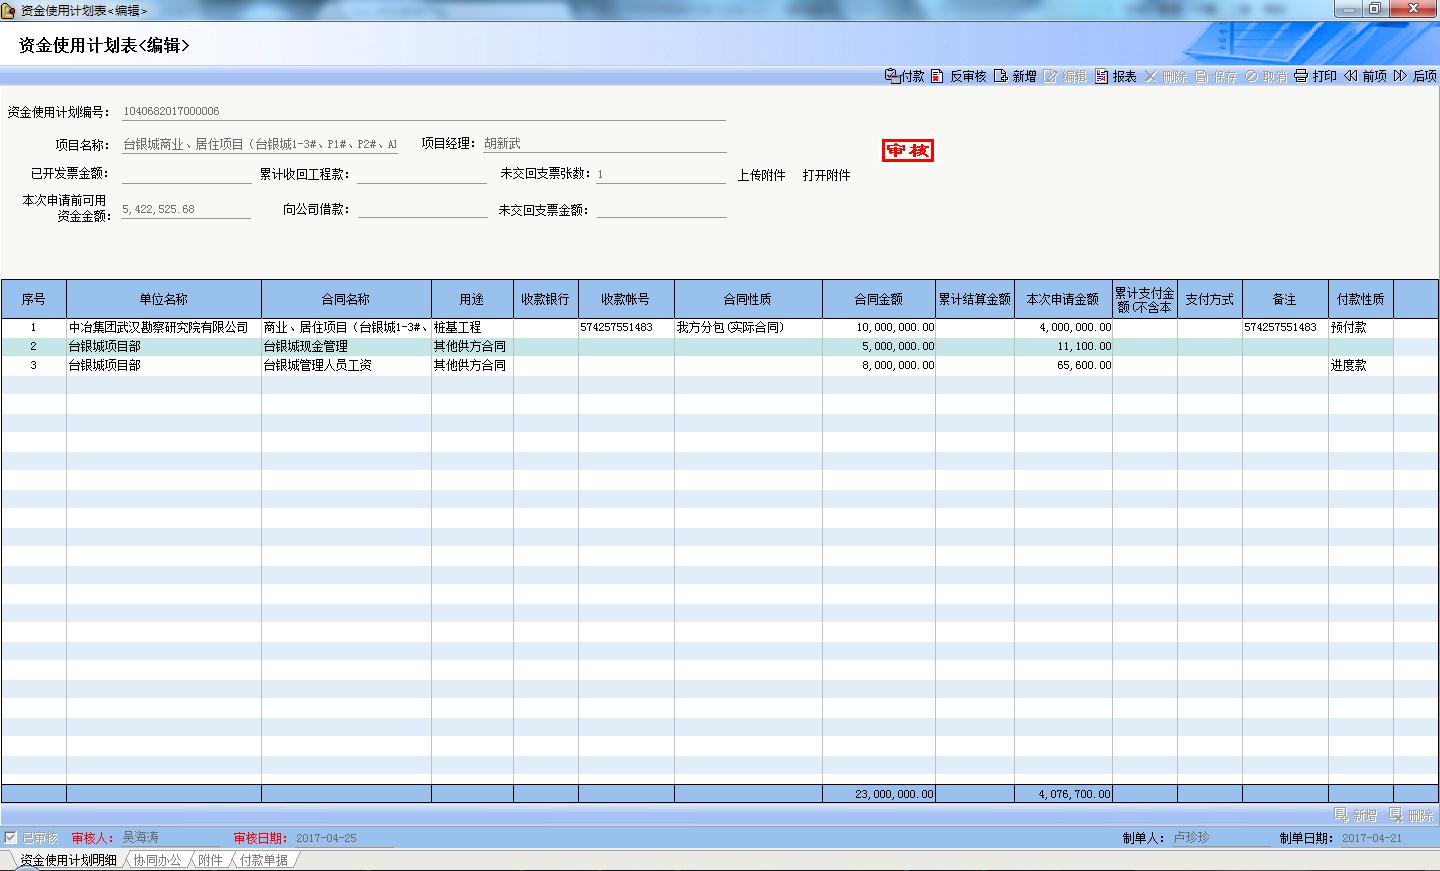Click the 打印 print icon

coord(1301,76)
